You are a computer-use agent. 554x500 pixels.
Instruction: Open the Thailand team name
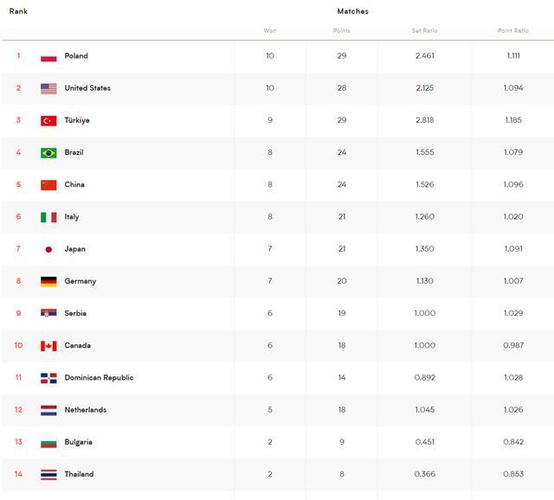point(79,474)
